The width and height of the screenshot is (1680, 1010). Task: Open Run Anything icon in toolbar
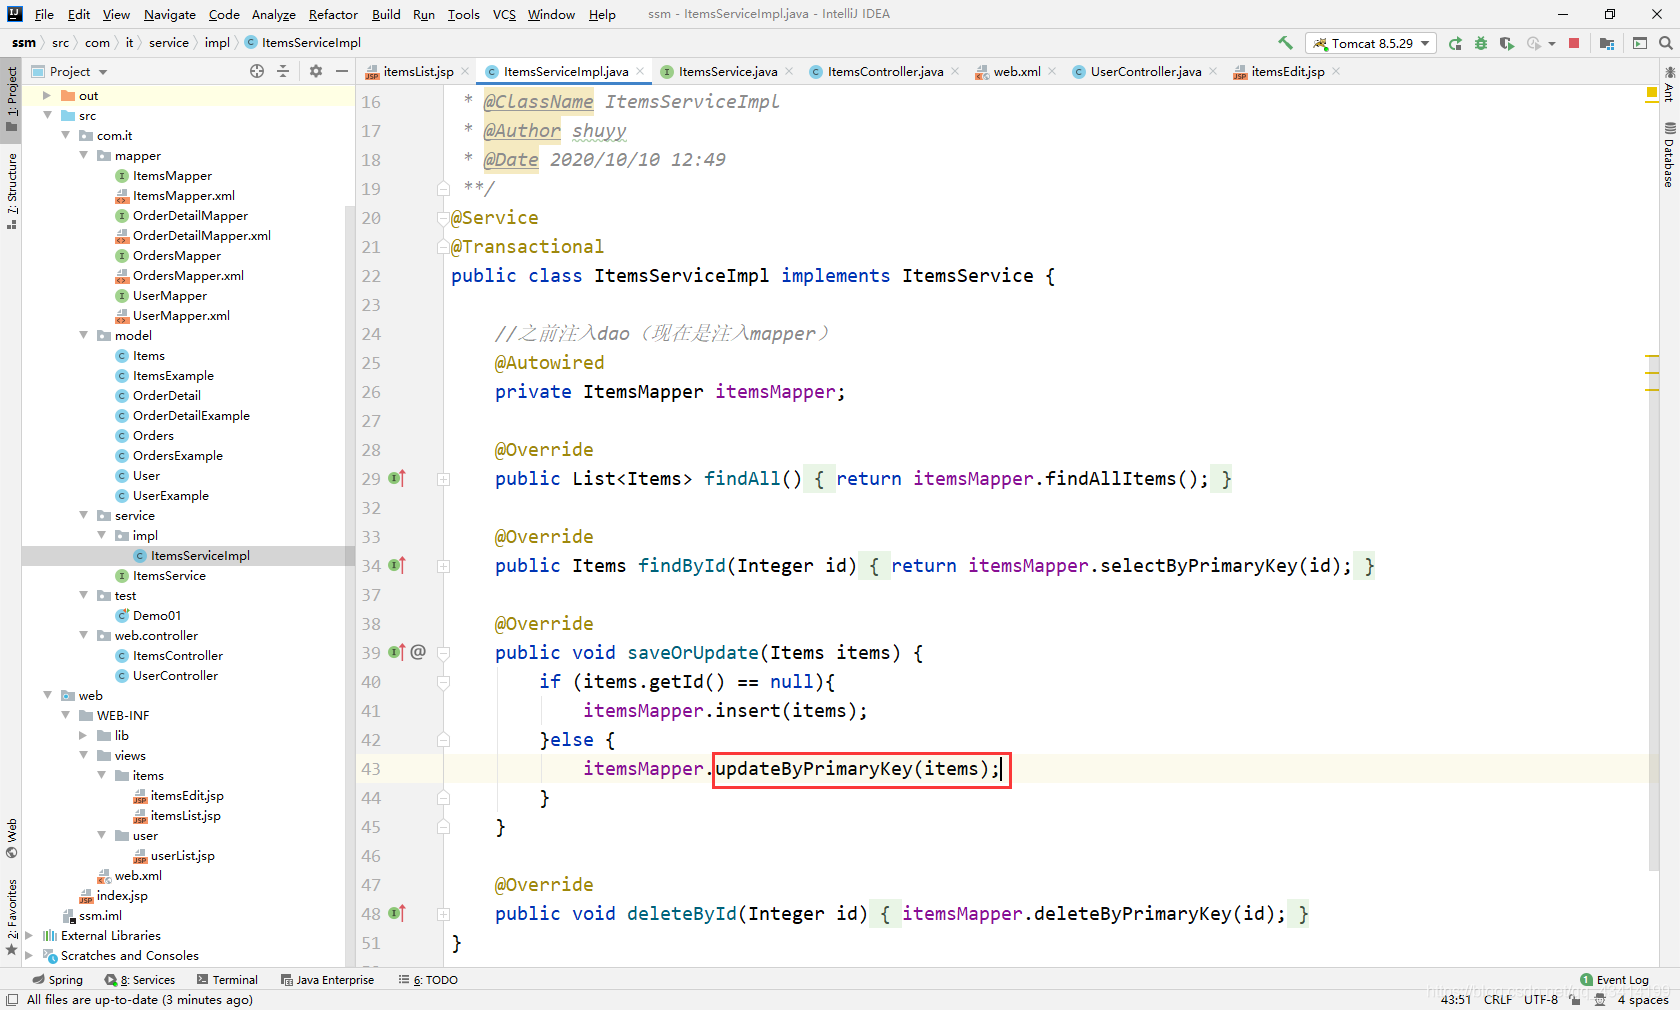click(1640, 43)
